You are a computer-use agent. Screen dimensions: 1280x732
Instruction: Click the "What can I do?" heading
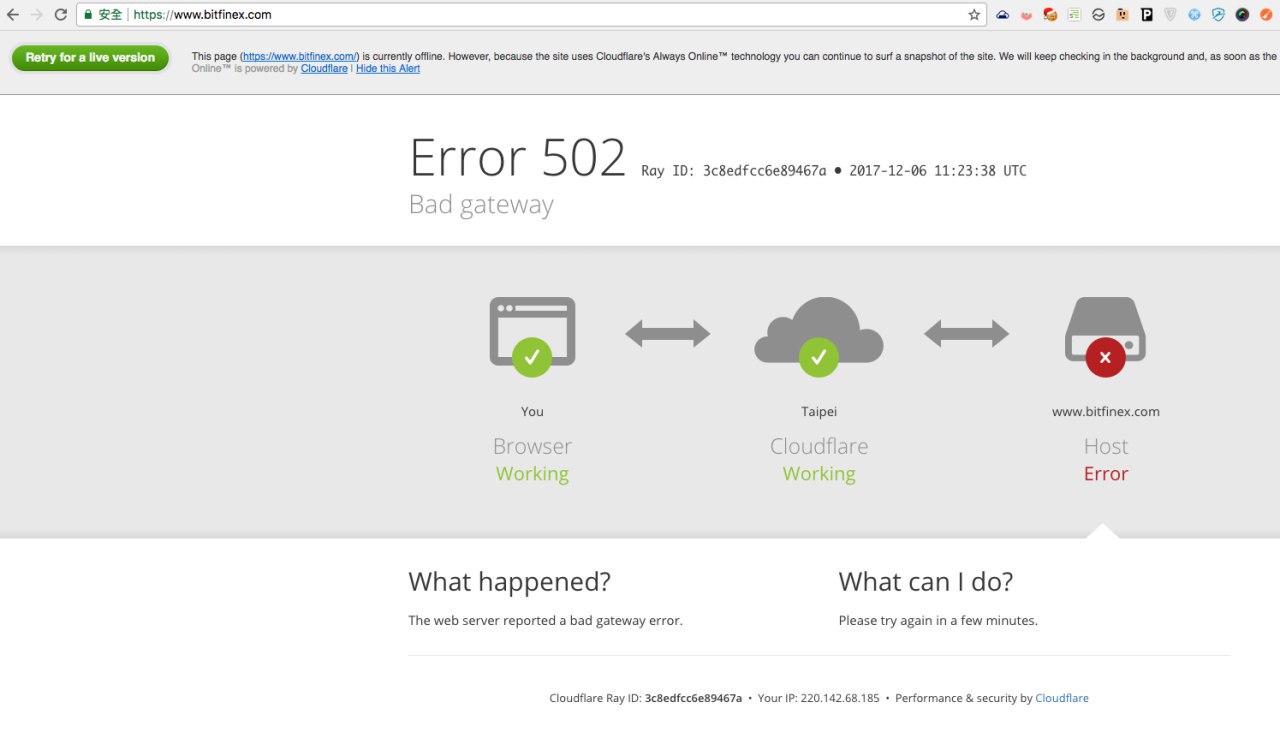(926, 582)
